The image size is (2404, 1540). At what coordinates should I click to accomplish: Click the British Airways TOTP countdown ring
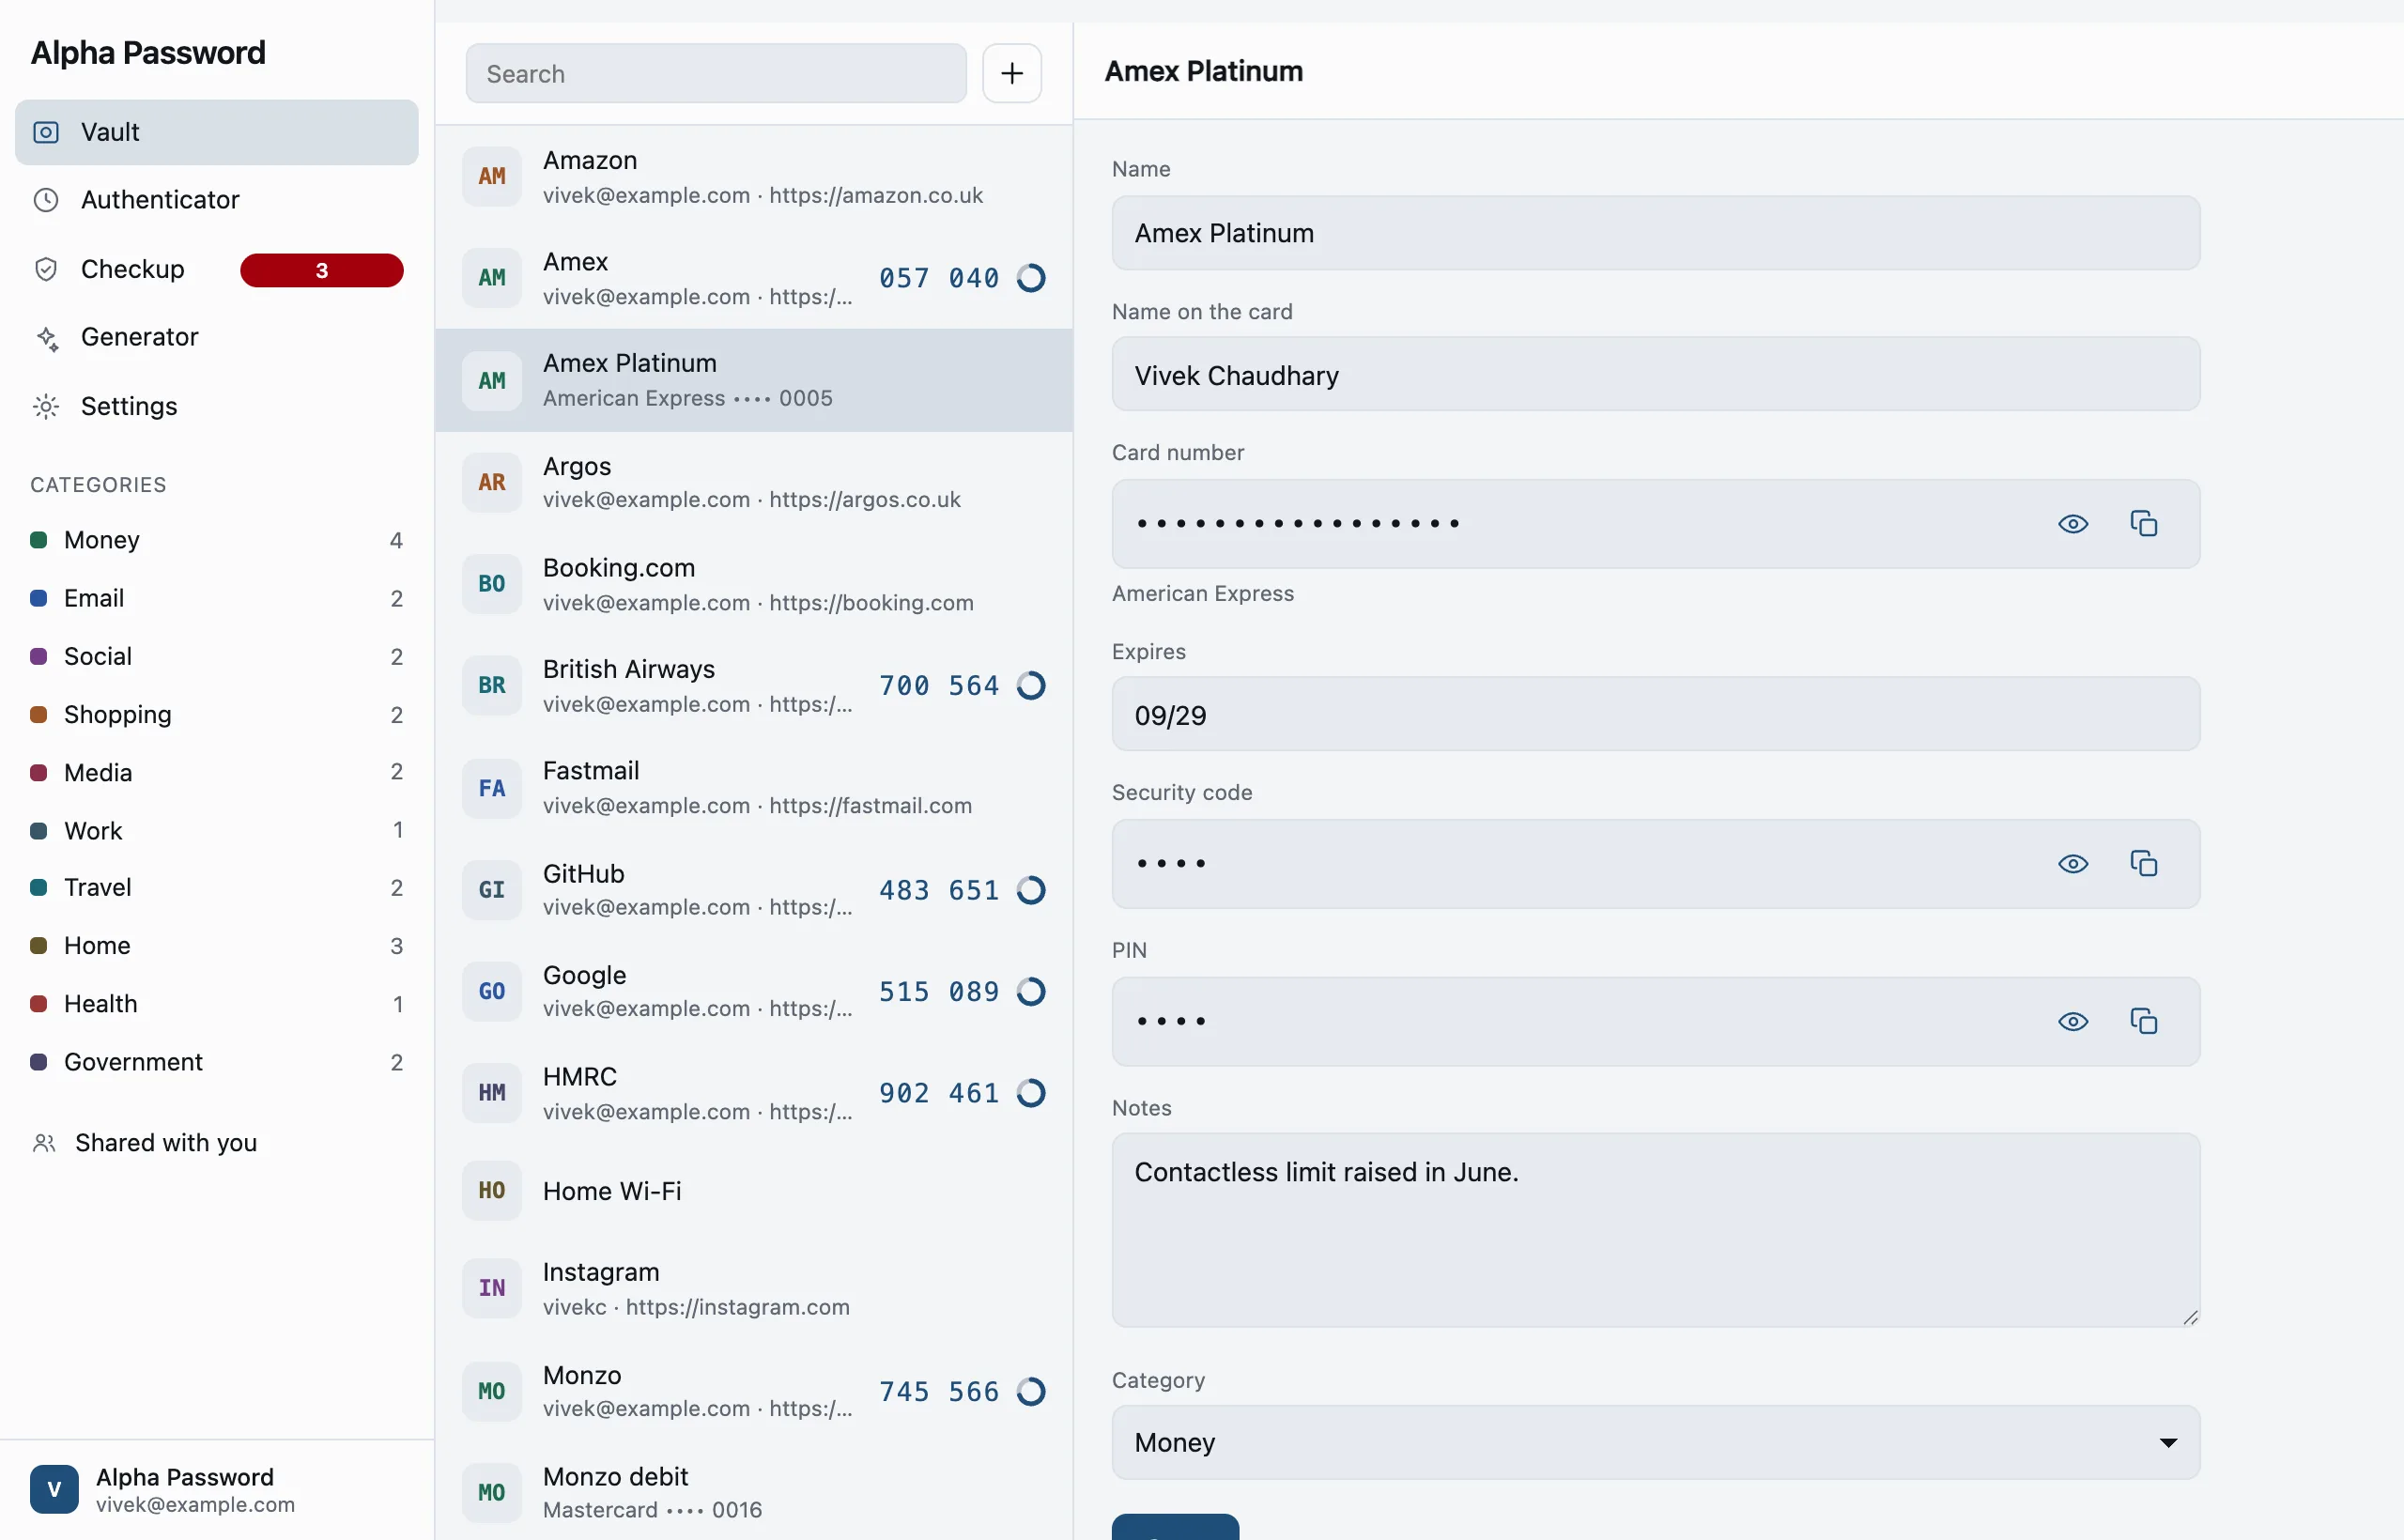[x=1031, y=685]
